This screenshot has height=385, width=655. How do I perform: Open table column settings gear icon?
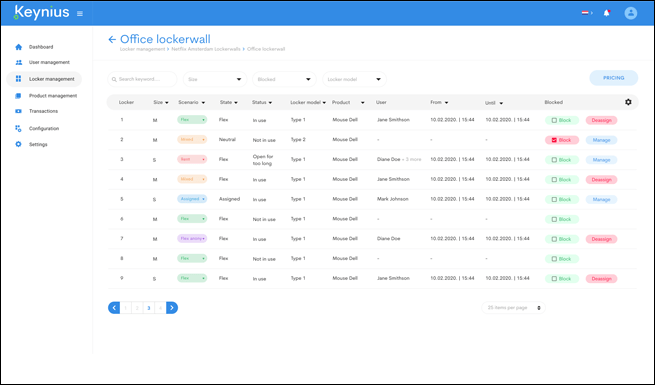[x=628, y=102]
